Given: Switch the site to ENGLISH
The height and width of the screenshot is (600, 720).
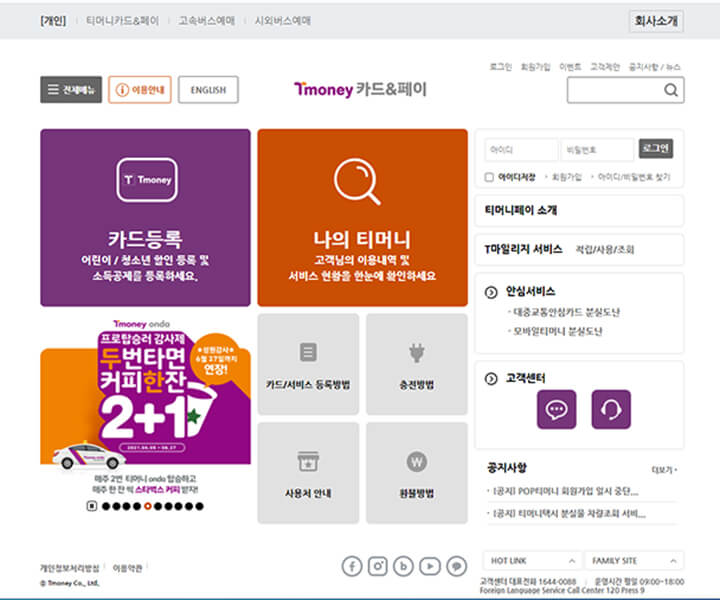Looking at the screenshot, I should pyautogui.click(x=208, y=90).
